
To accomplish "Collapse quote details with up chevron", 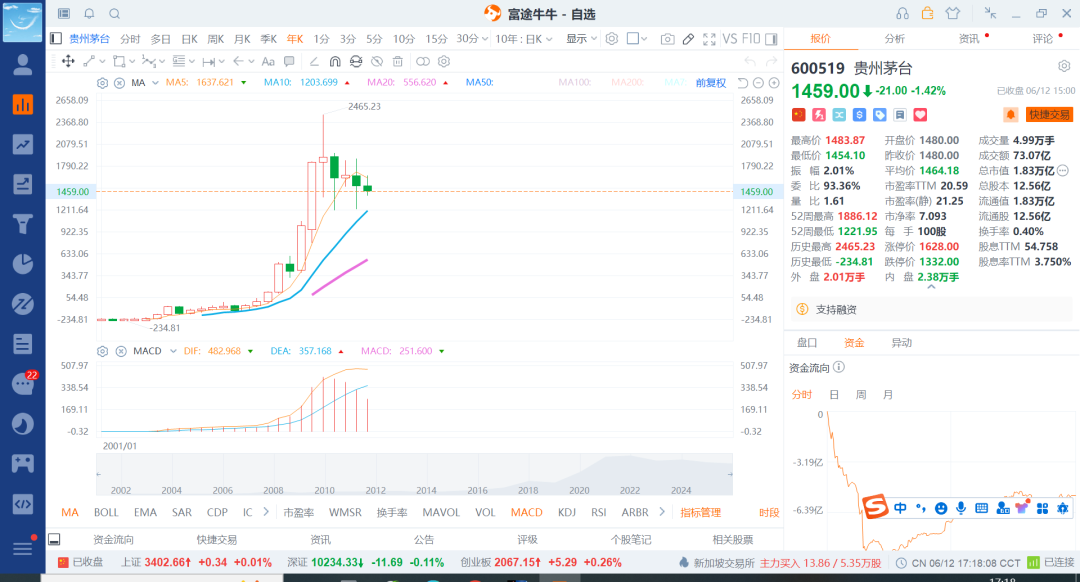I will [931, 287].
